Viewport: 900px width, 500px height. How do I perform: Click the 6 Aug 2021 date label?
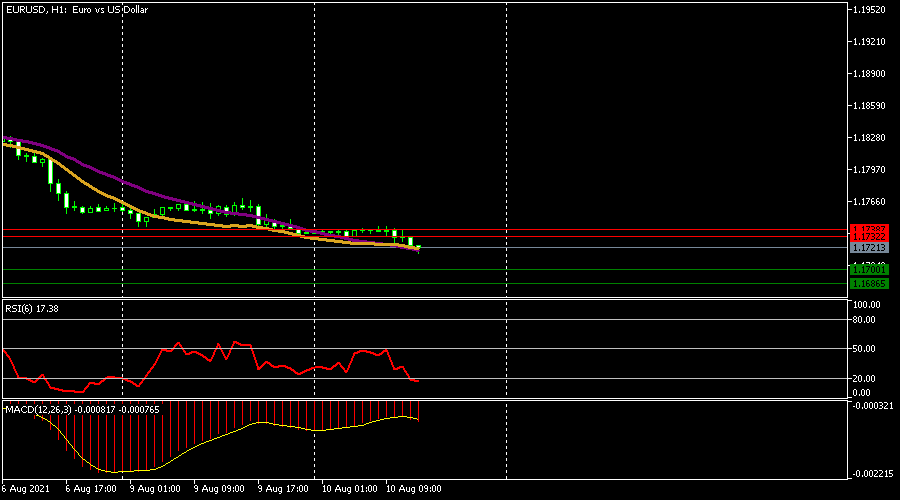26,490
